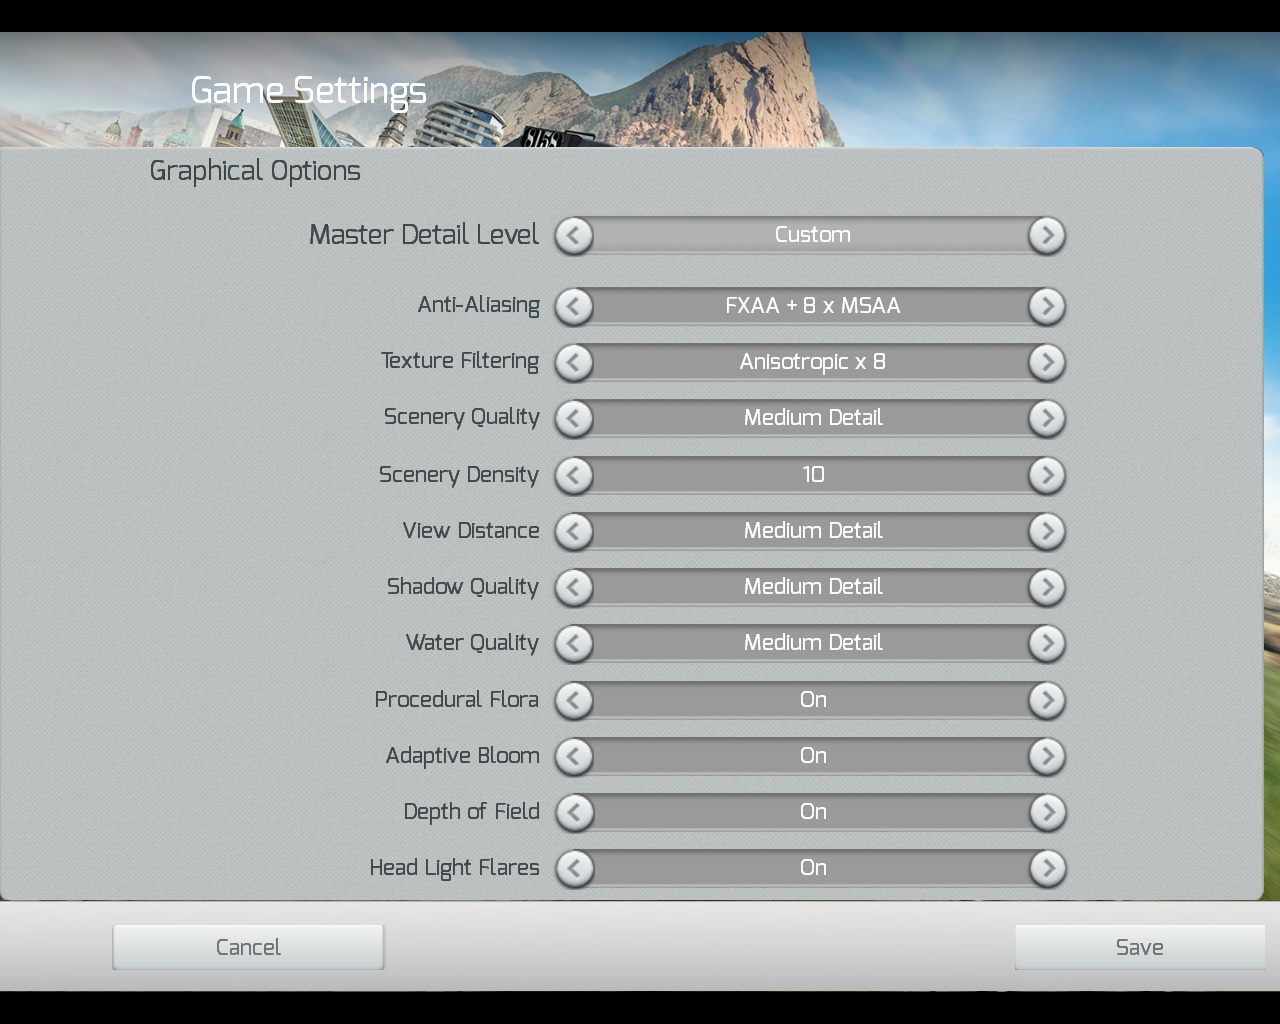Viewport: 1280px width, 1024px height.
Task: Click the Texture Filtering label
Action: [460, 362]
